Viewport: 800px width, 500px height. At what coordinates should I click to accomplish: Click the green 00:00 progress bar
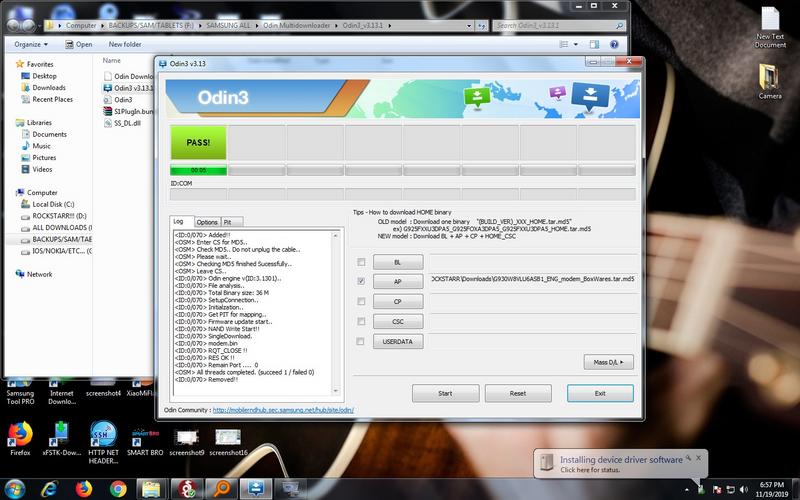click(198, 170)
